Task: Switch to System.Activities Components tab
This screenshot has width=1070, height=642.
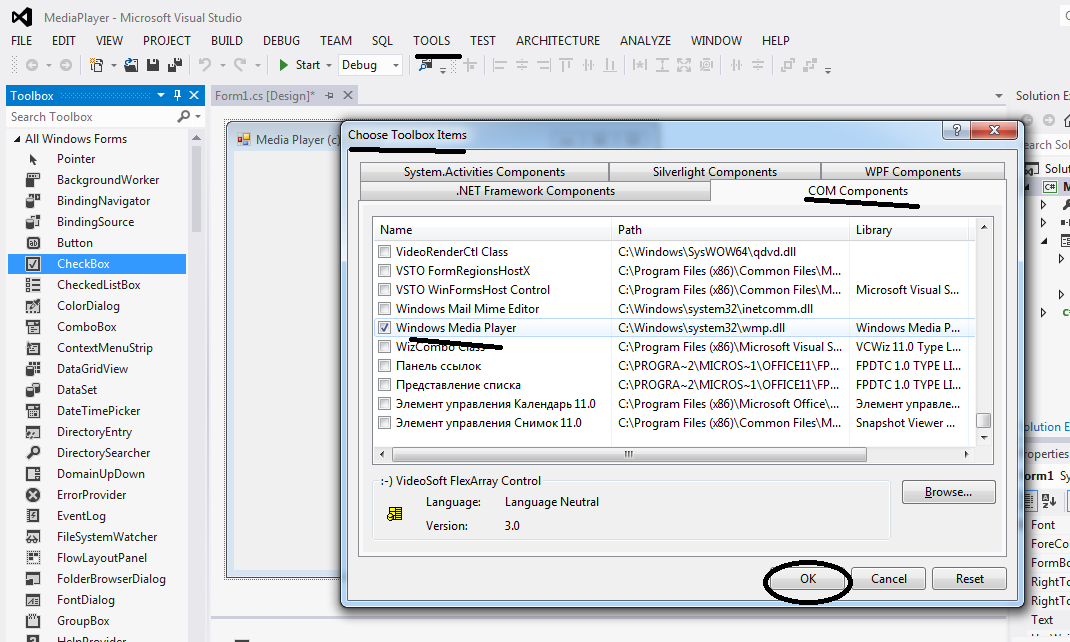Action: coord(485,172)
